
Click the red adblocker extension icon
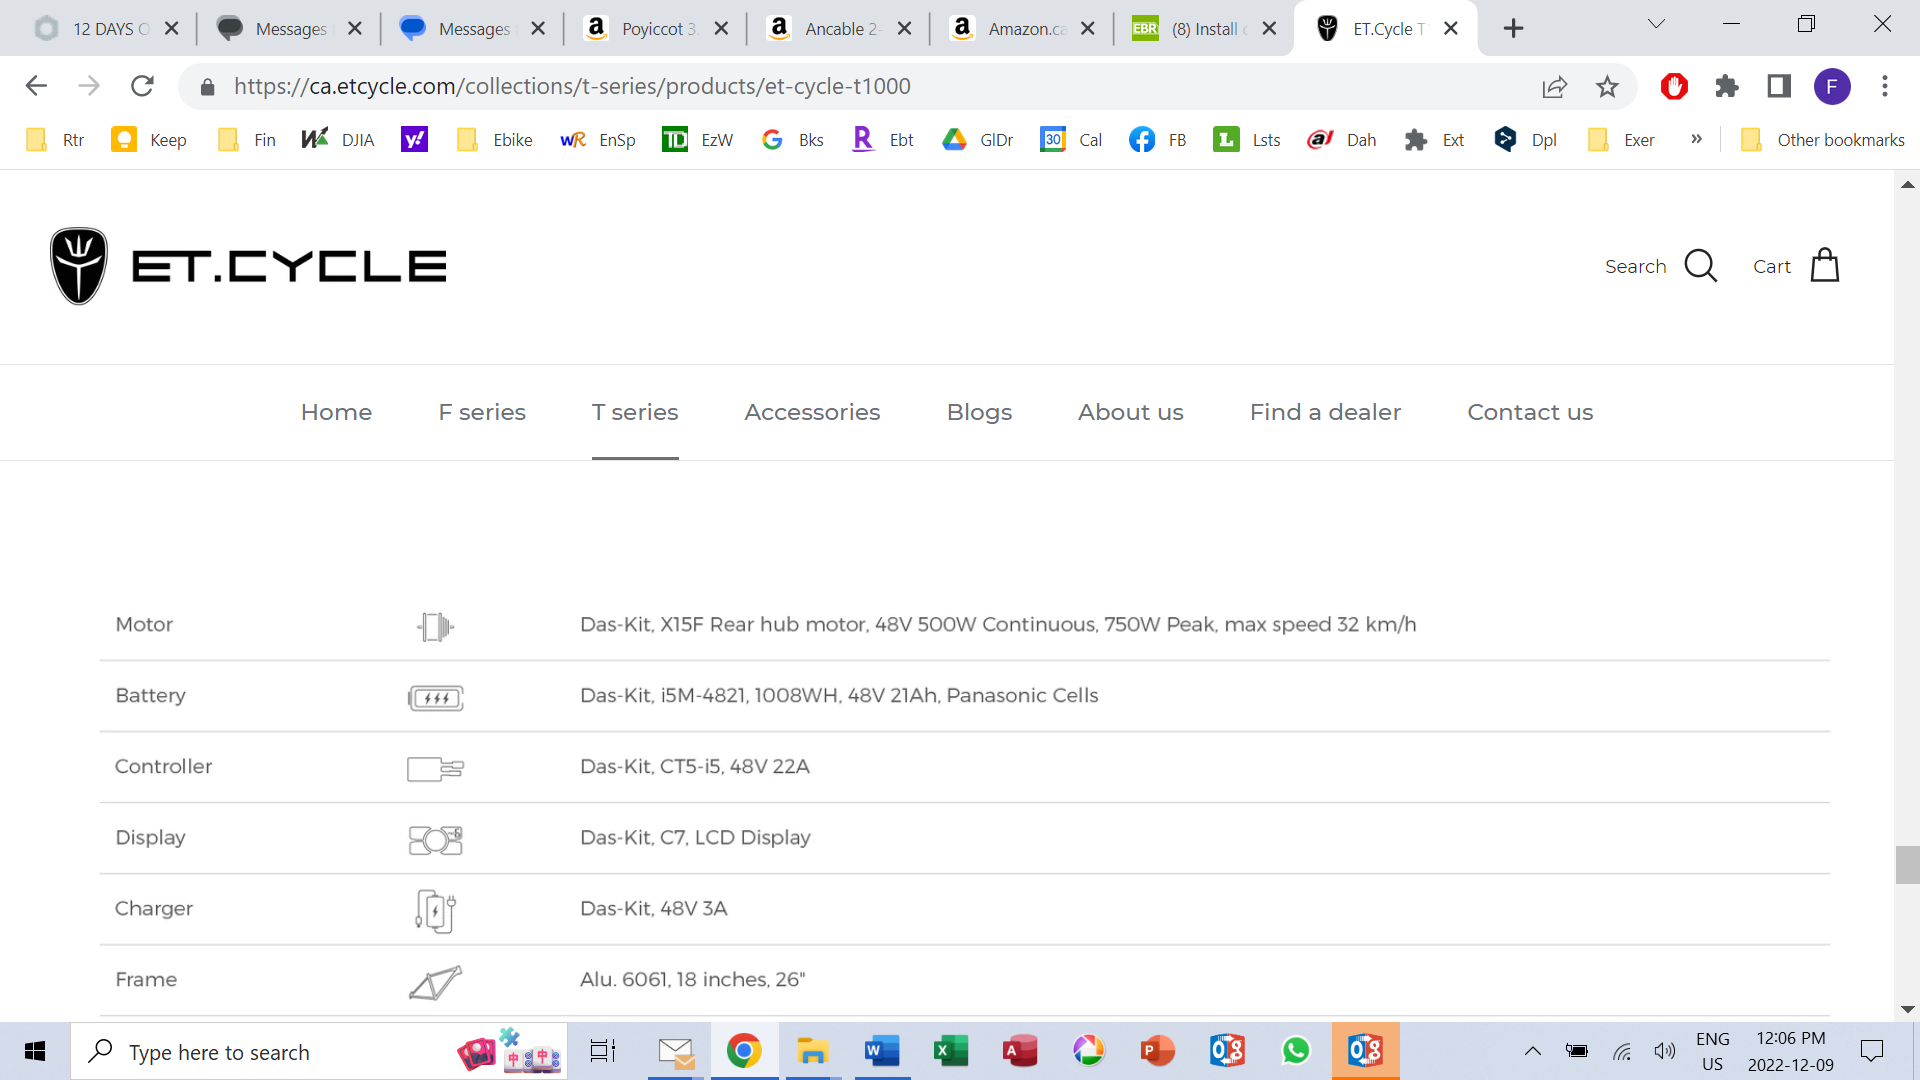pos(1674,87)
